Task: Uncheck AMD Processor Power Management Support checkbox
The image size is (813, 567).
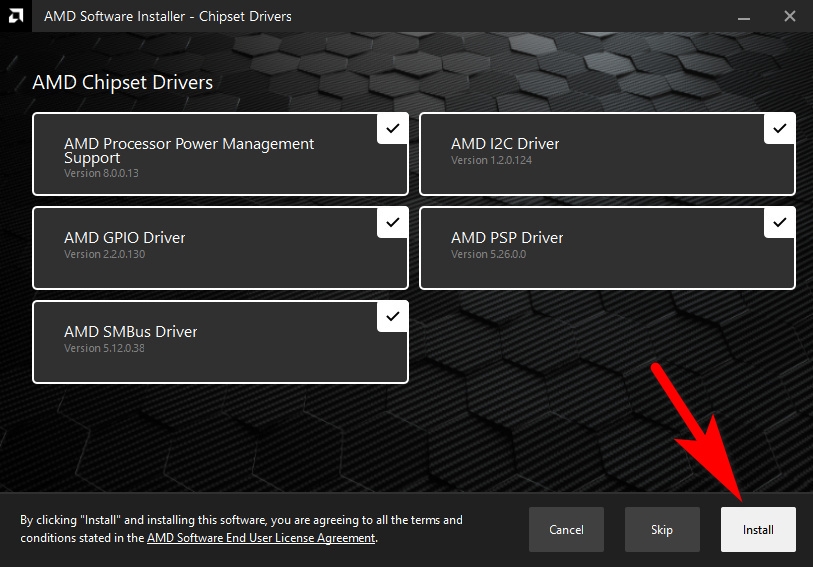Action: 392,128
